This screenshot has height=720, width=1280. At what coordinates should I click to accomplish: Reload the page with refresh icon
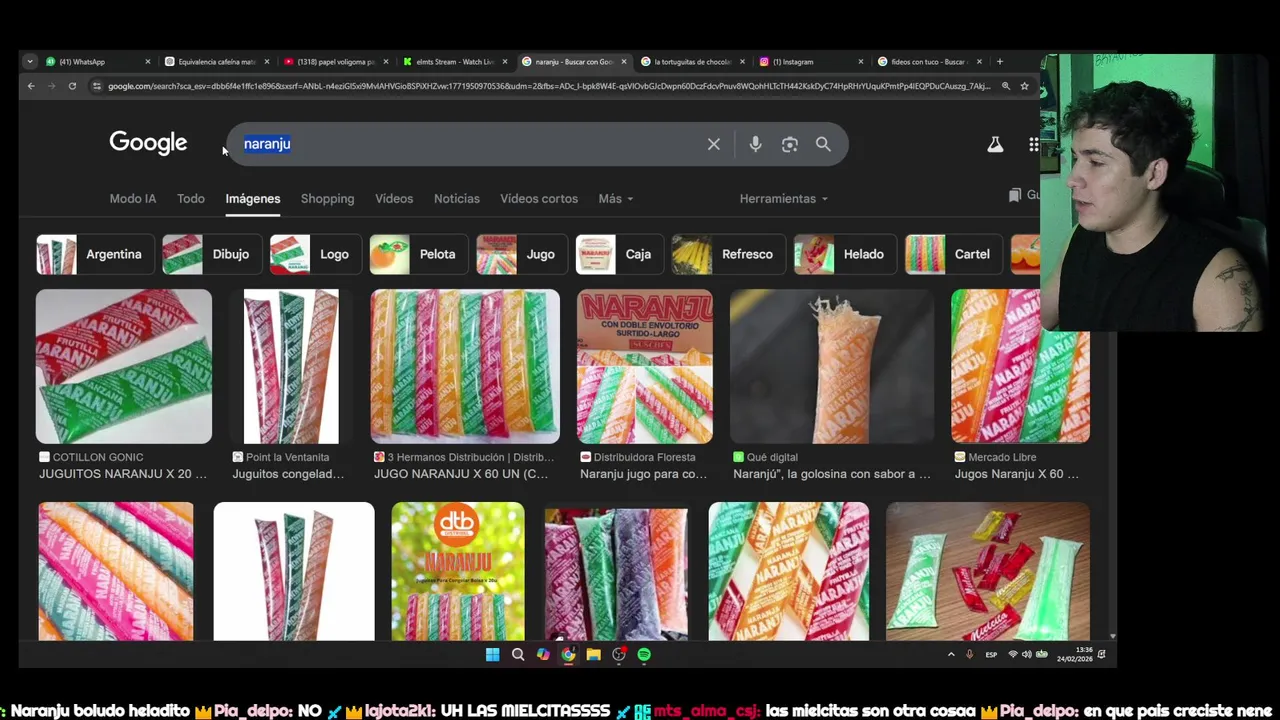click(72, 86)
